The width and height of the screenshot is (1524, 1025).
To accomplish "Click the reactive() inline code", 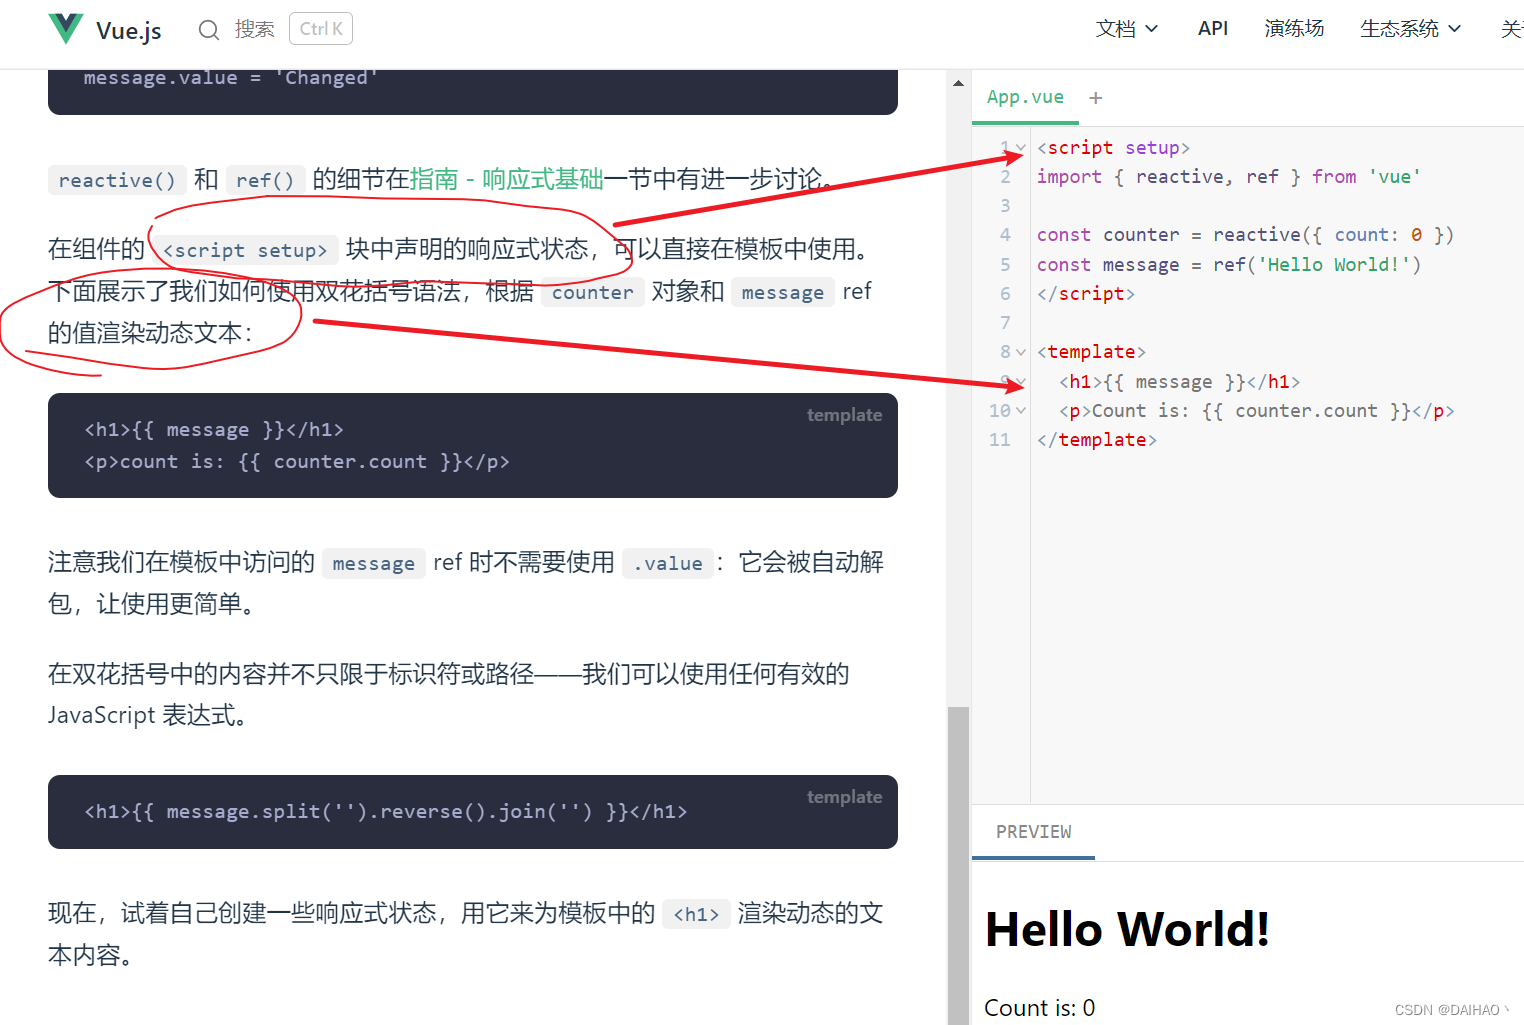I will click(117, 180).
